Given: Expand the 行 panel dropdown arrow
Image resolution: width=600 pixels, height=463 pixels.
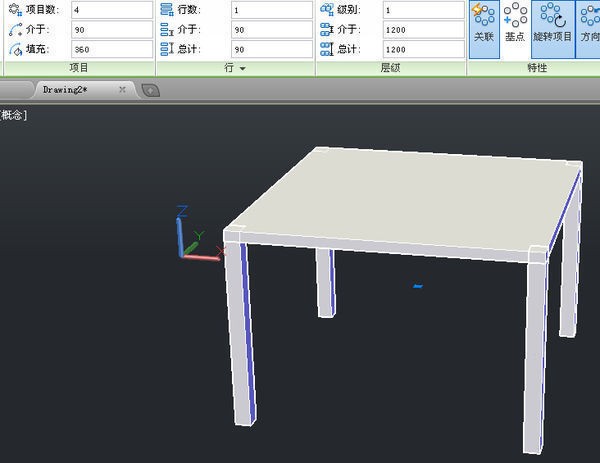Looking at the screenshot, I should [x=242, y=69].
